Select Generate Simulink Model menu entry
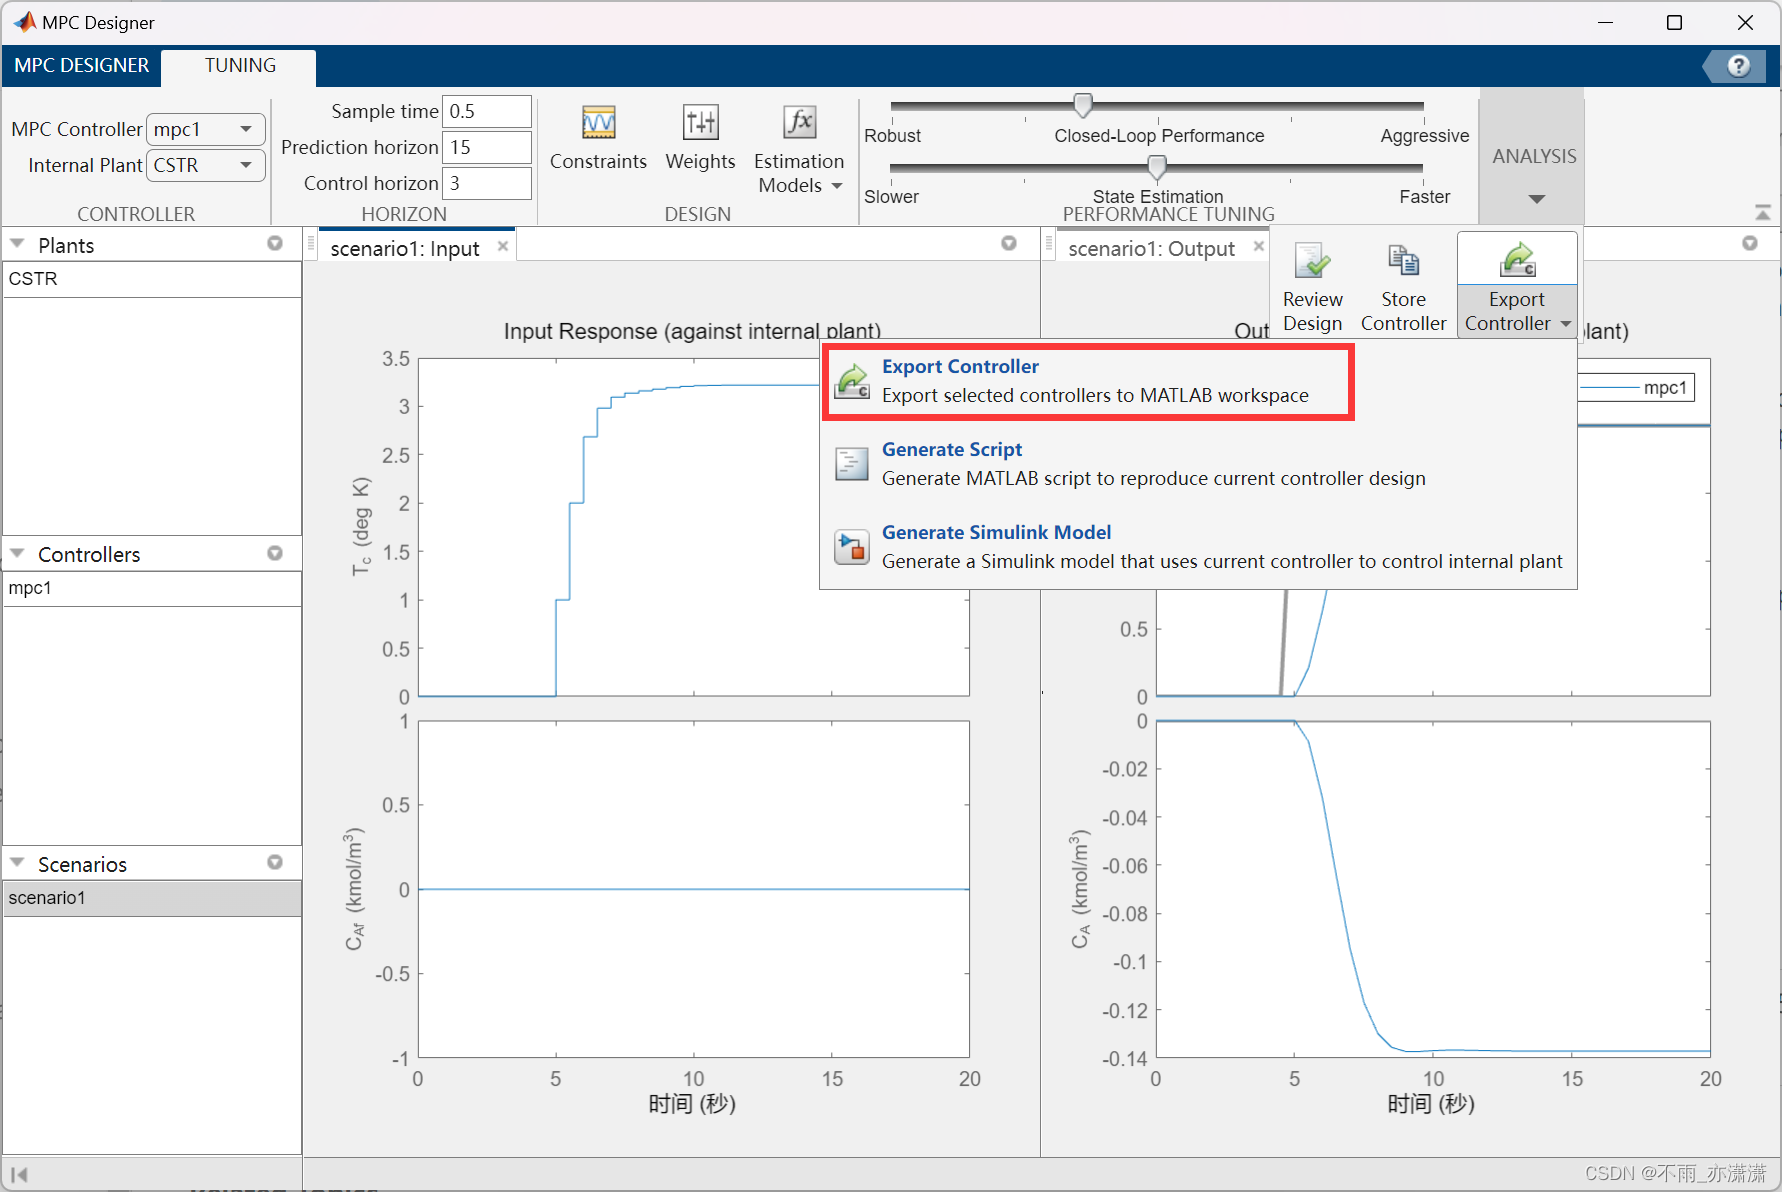 coord(1198,547)
